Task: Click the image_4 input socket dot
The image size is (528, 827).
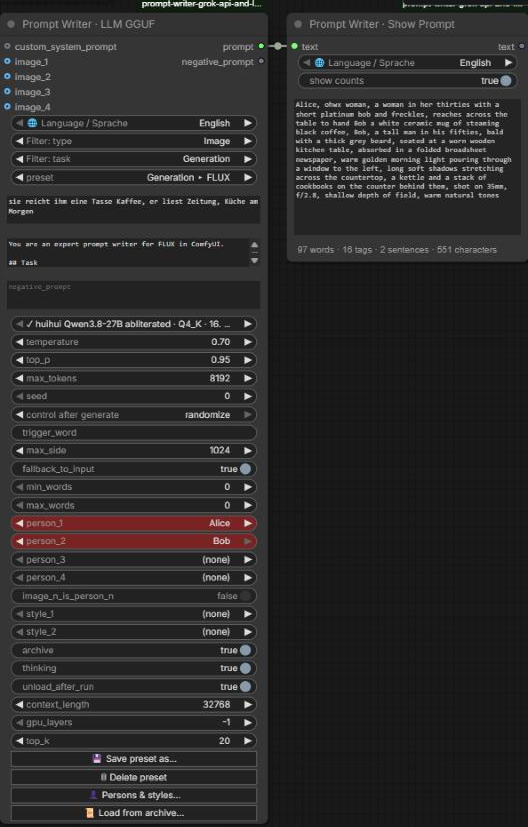Action: coord(7,107)
